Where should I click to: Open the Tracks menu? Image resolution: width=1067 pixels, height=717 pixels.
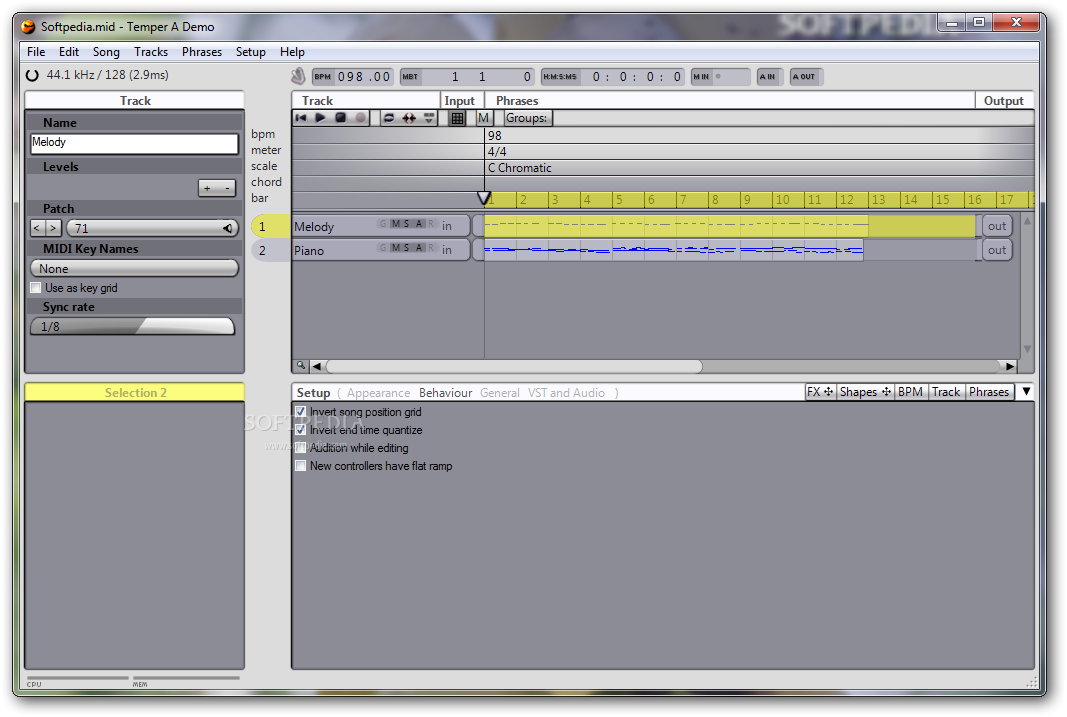point(151,52)
